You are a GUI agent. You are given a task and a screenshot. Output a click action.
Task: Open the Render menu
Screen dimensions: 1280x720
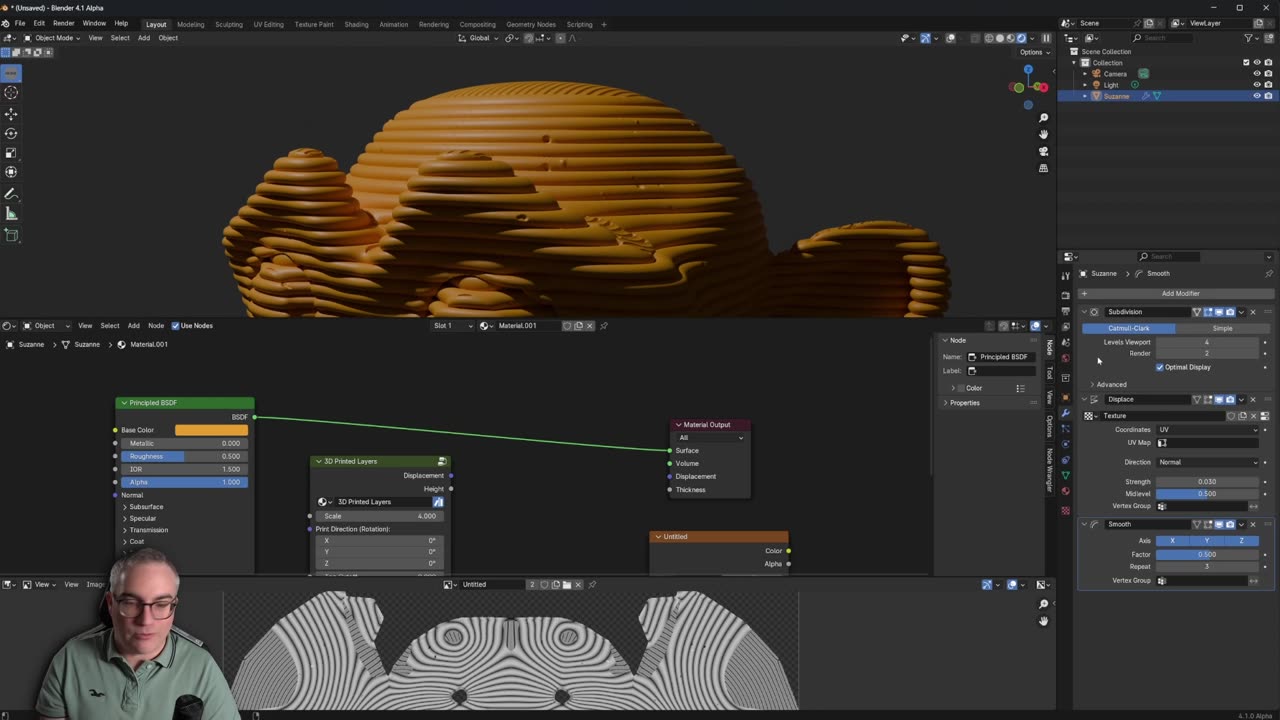(64, 23)
